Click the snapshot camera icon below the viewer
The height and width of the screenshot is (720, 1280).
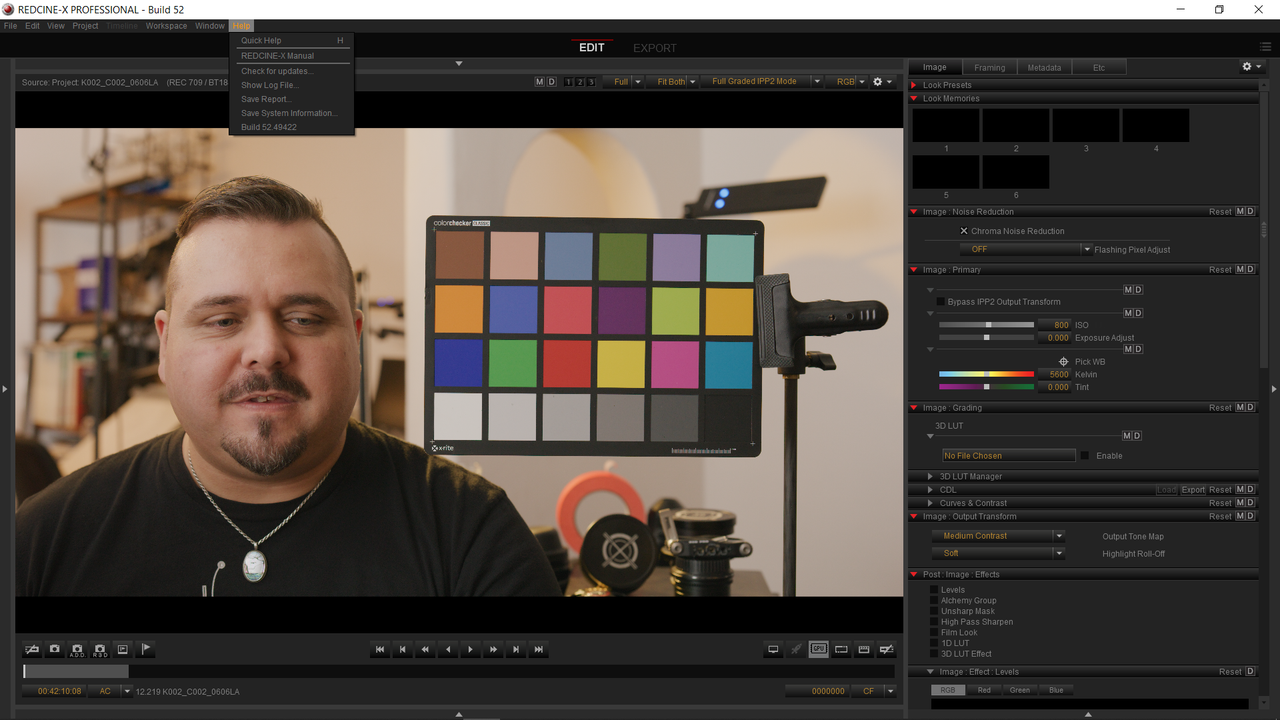click(55, 649)
